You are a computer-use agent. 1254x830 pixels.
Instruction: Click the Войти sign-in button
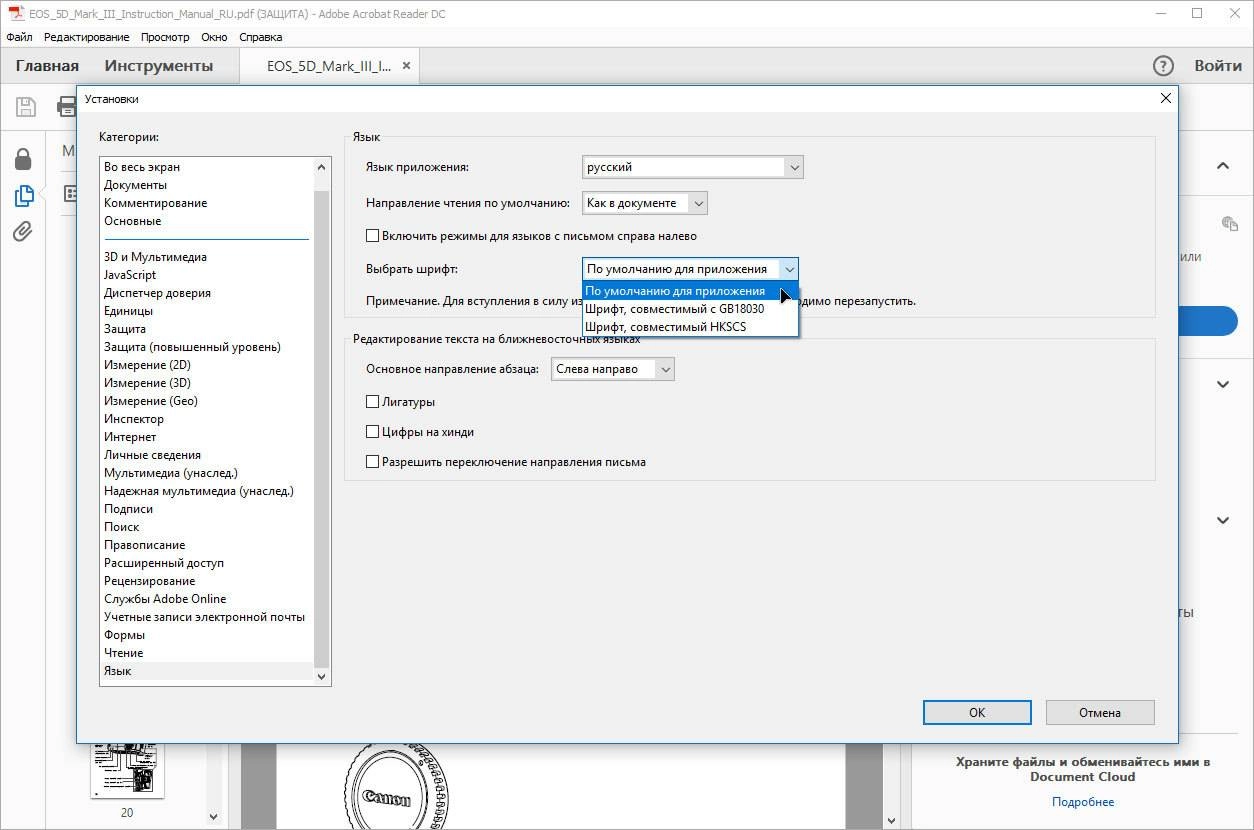1218,66
